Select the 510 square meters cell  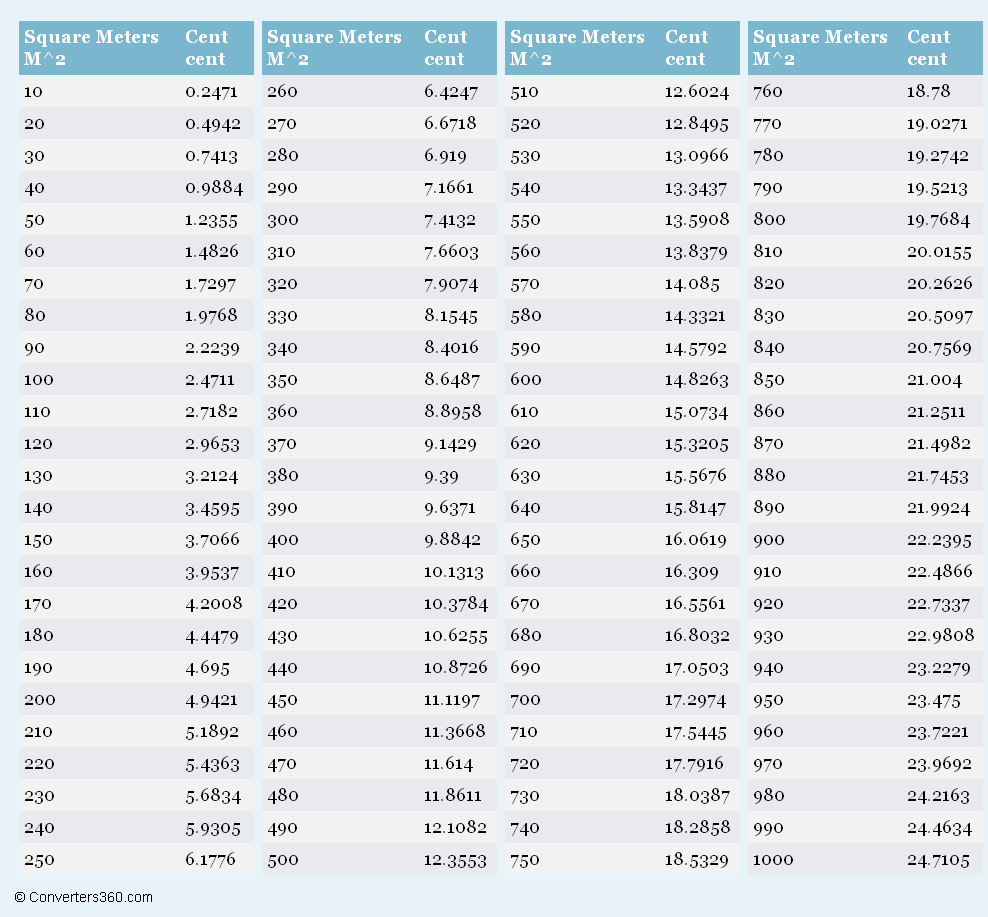coord(524,91)
